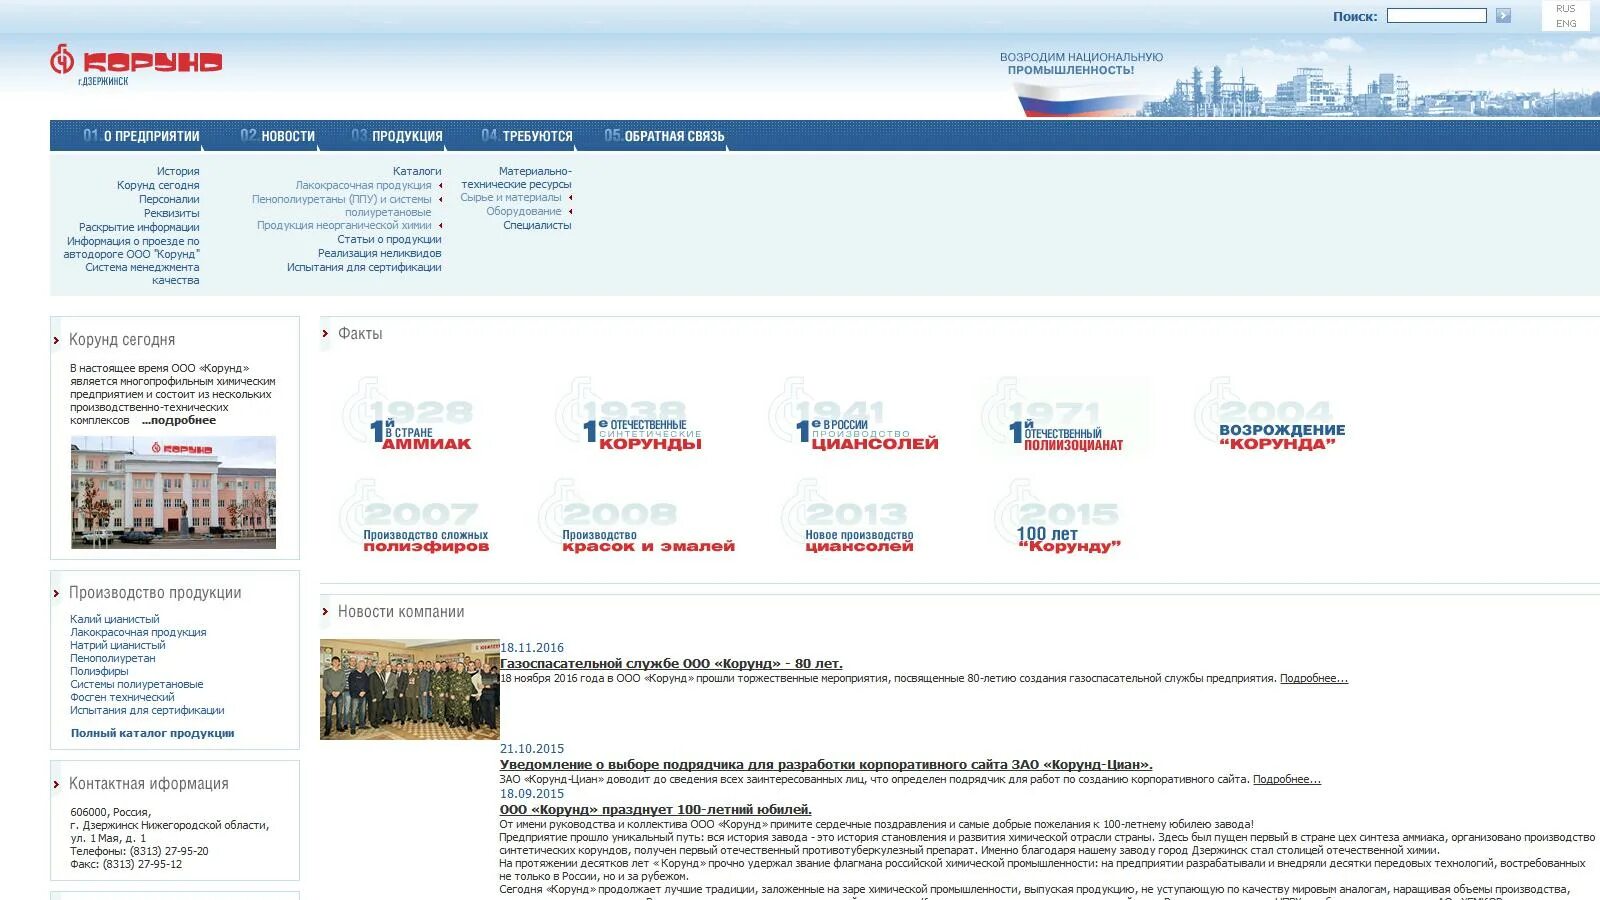Open the Реализация неликвидов link
This screenshot has height=900, width=1600.
coord(379,254)
